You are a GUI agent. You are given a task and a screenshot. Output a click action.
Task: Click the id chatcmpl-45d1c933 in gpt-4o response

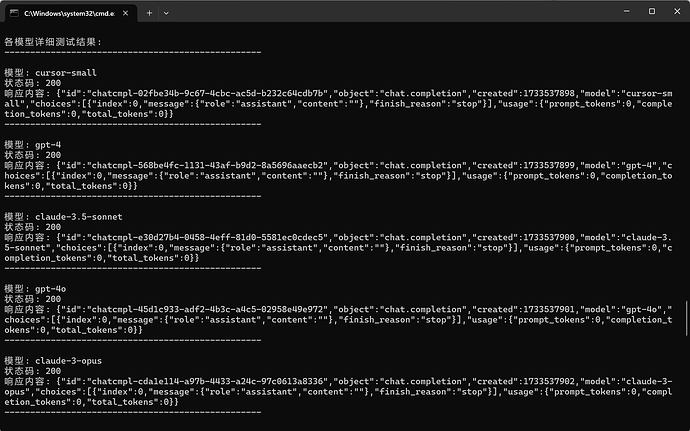point(209,309)
